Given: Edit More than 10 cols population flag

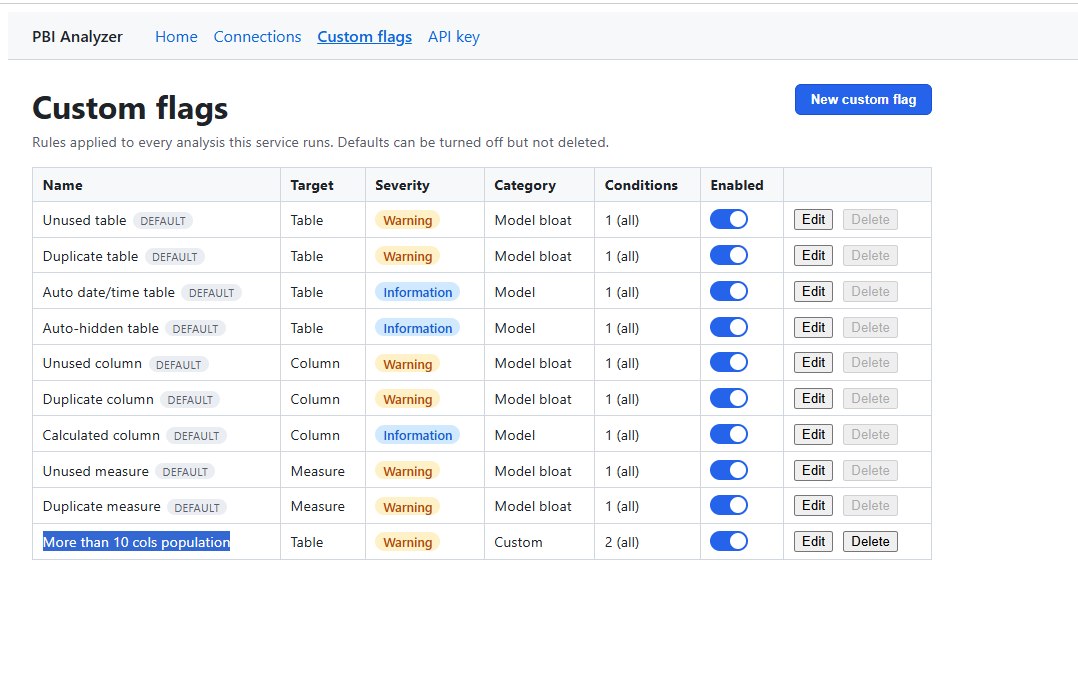Looking at the screenshot, I should point(813,541).
